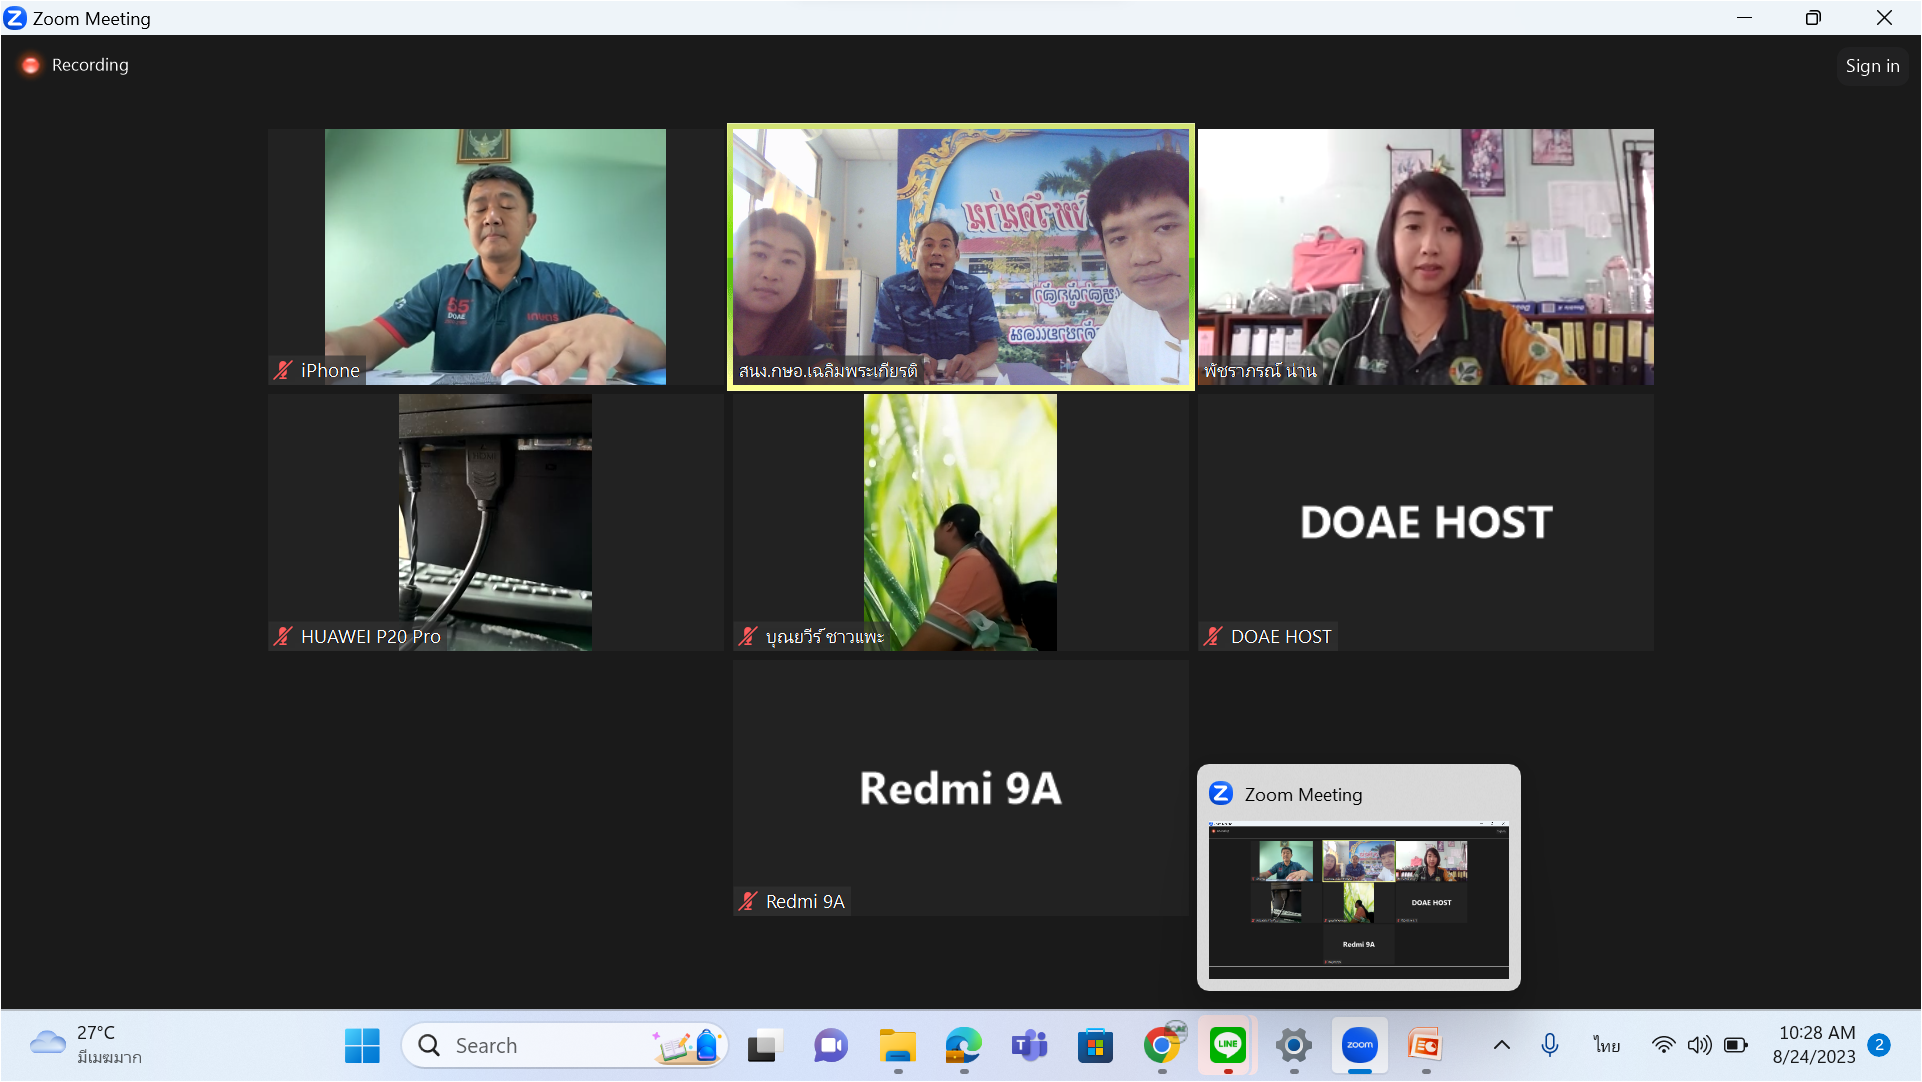
Task: Click the muted microphone icon on iPhone tile
Action: pyautogui.click(x=283, y=371)
